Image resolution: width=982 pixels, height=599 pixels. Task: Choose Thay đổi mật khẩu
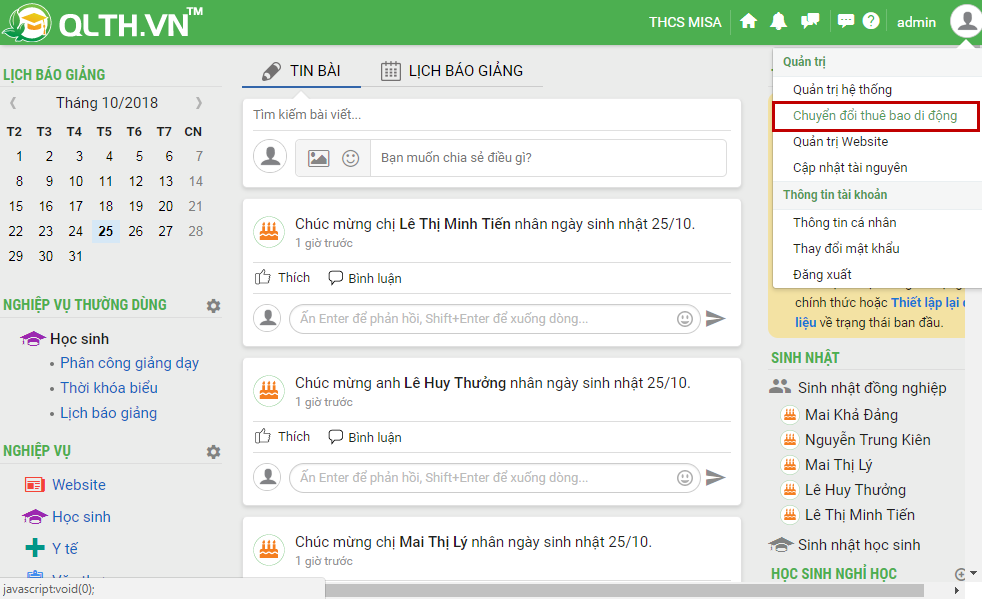tap(846, 249)
